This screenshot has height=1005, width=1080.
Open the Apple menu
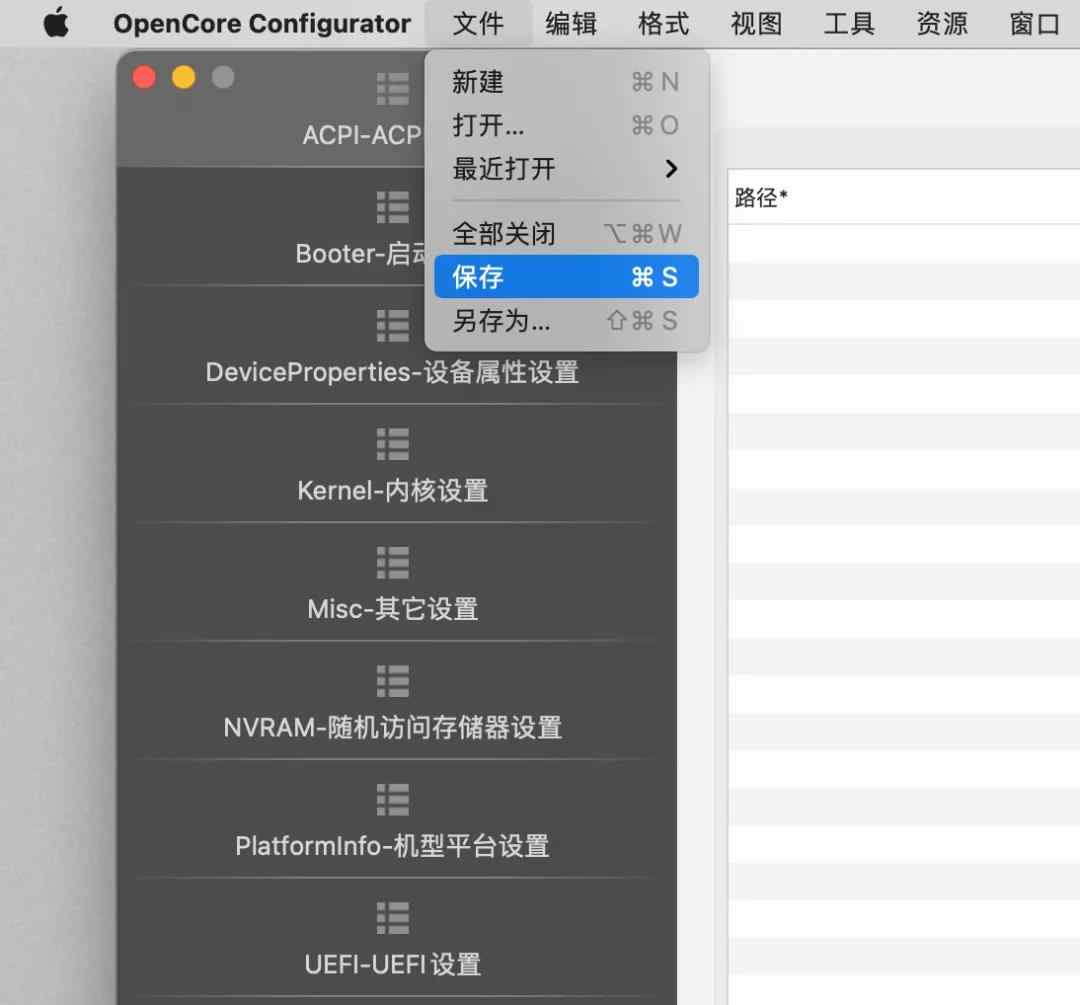[x=56, y=23]
